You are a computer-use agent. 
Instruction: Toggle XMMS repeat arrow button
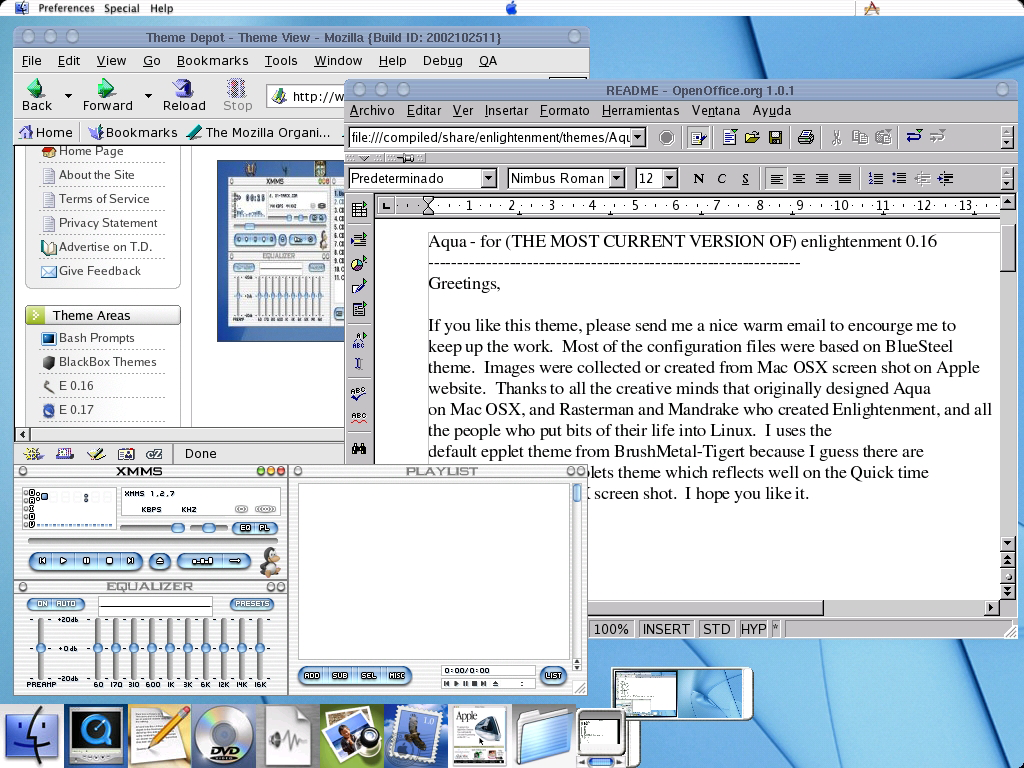235,560
